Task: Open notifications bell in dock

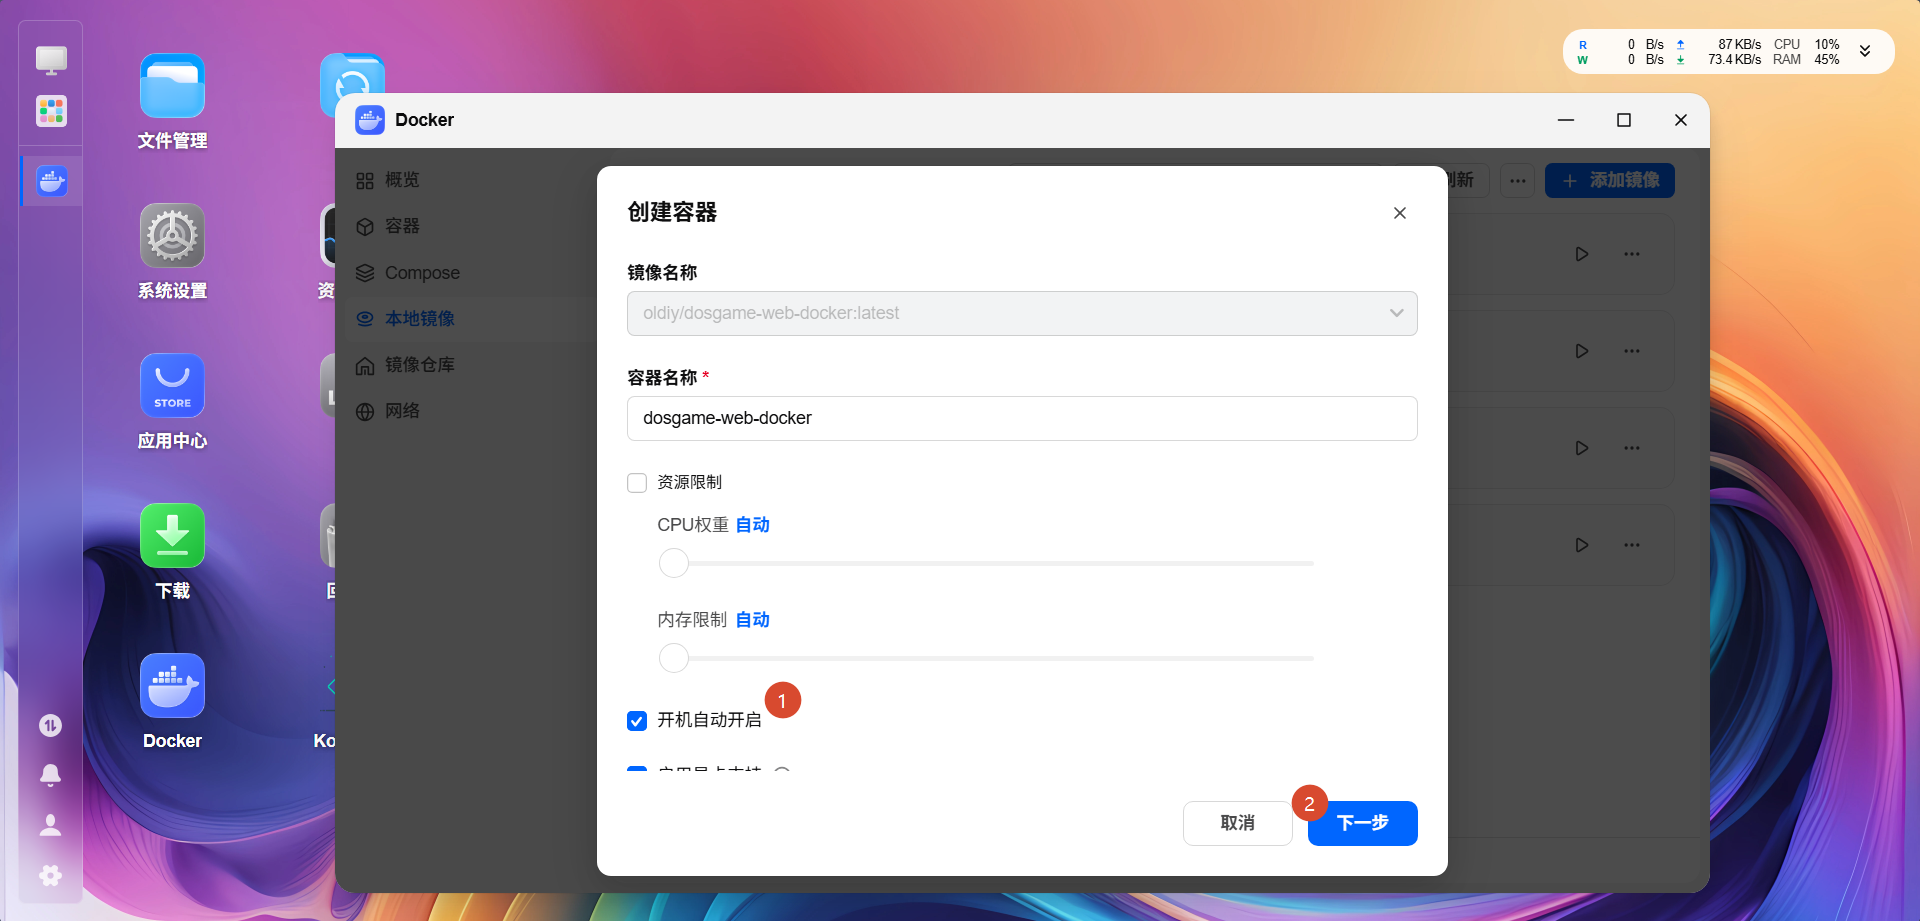Action: point(50,775)
